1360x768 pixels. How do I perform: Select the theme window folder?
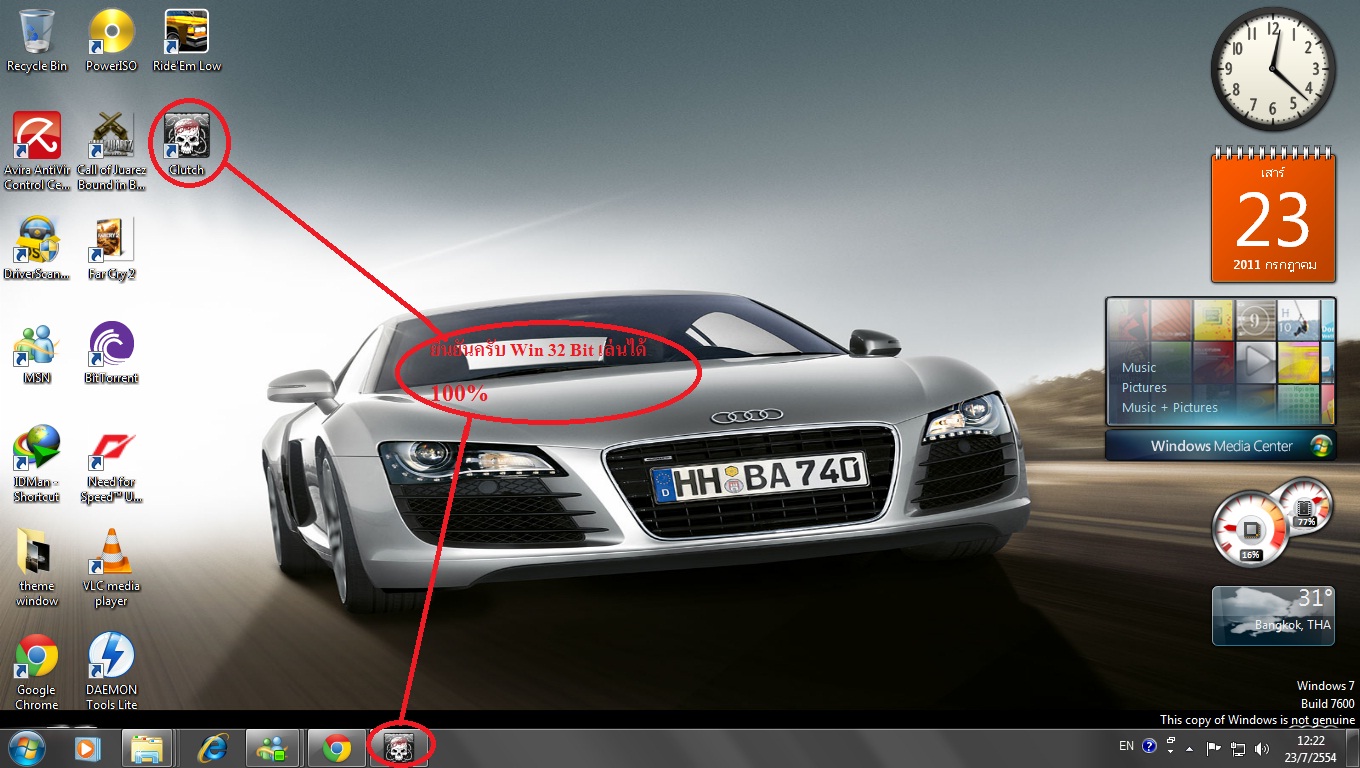37,568
